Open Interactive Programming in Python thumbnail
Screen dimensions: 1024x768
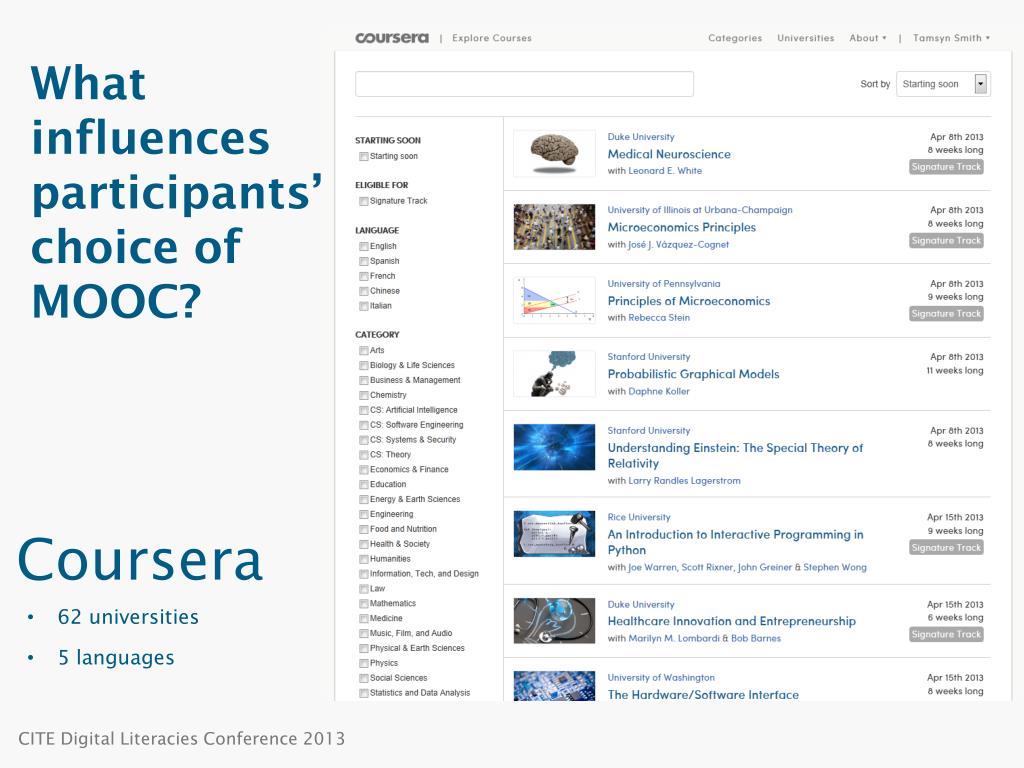554,534
